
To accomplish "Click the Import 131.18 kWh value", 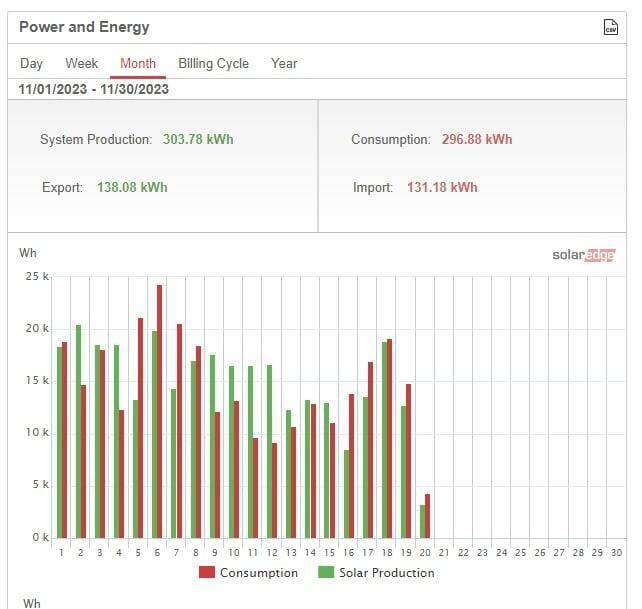I will pyautogui.click(x=442, y=187).
